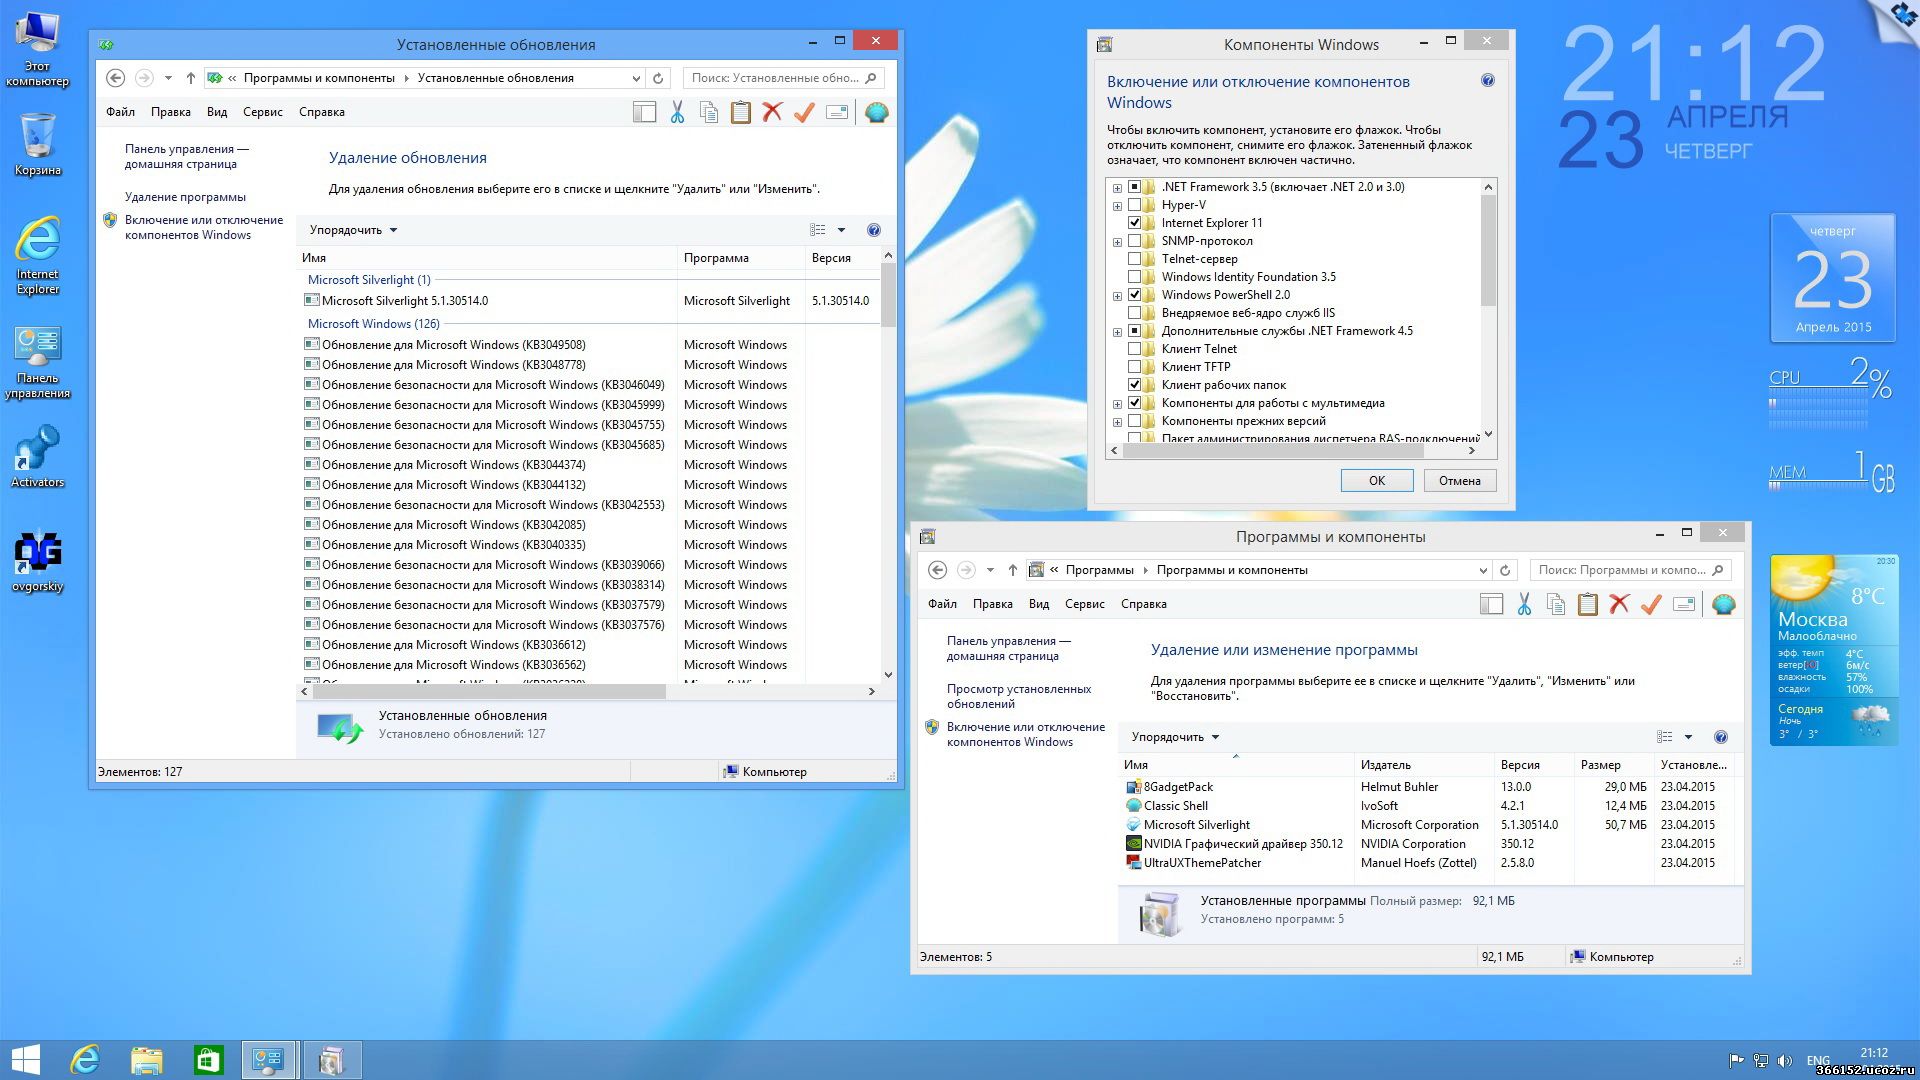Click the Copy icon in Programs and Components window
1920x1080 pixels.
pos(1556,604)
